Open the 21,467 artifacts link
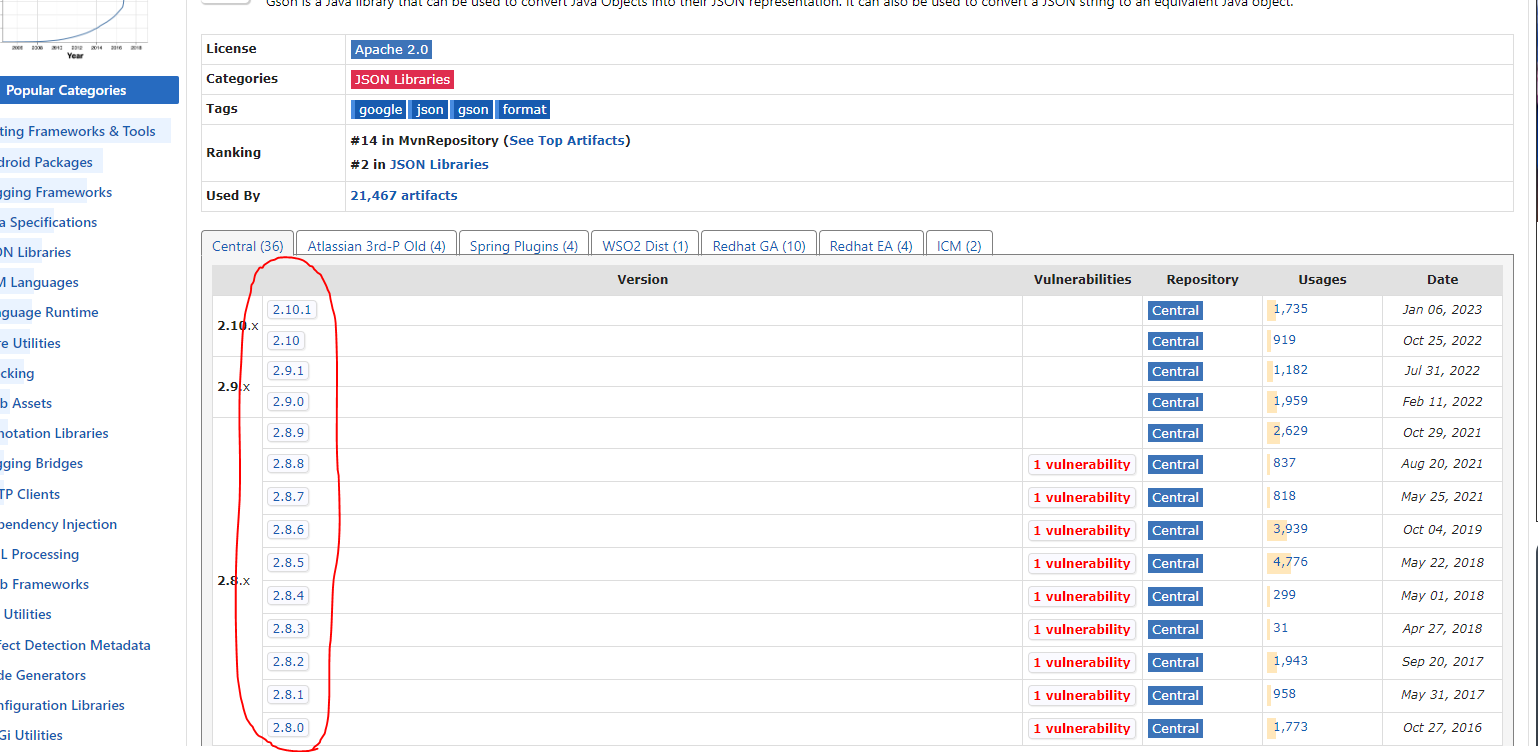The image size is (1538, 752). click(404, 196)
